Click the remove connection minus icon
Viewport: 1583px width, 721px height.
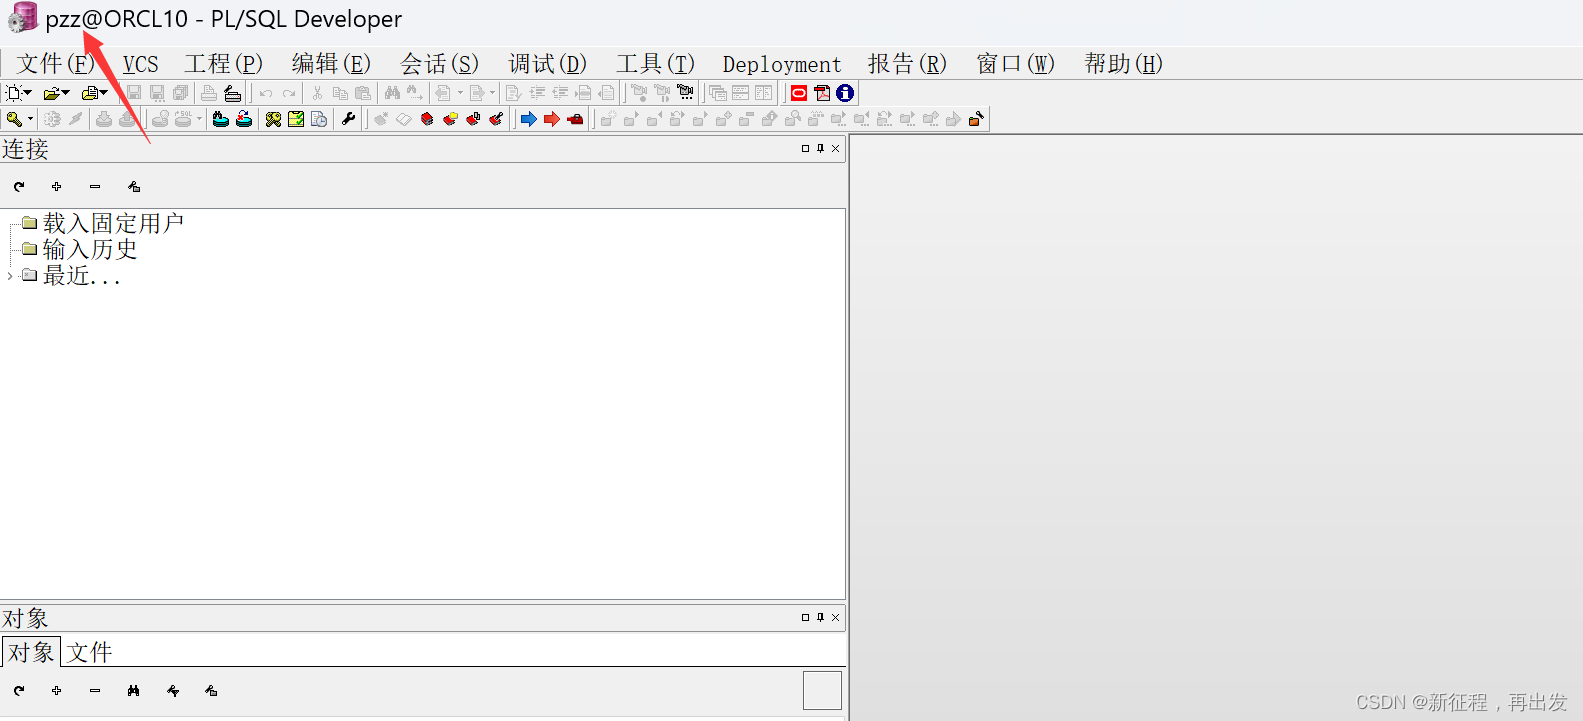[95, 187]
